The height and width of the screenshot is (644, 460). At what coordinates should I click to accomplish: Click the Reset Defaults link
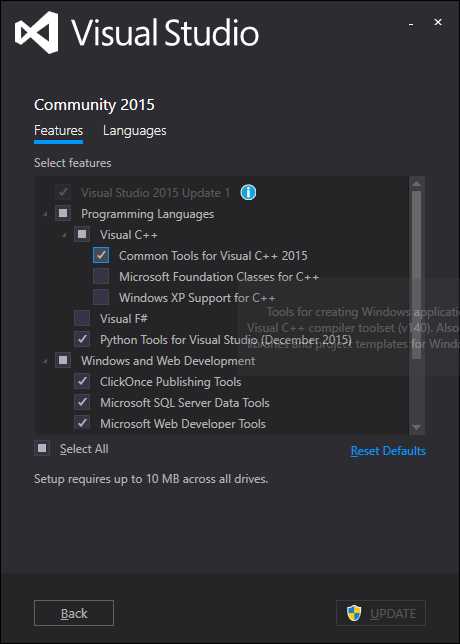point(388,451)
